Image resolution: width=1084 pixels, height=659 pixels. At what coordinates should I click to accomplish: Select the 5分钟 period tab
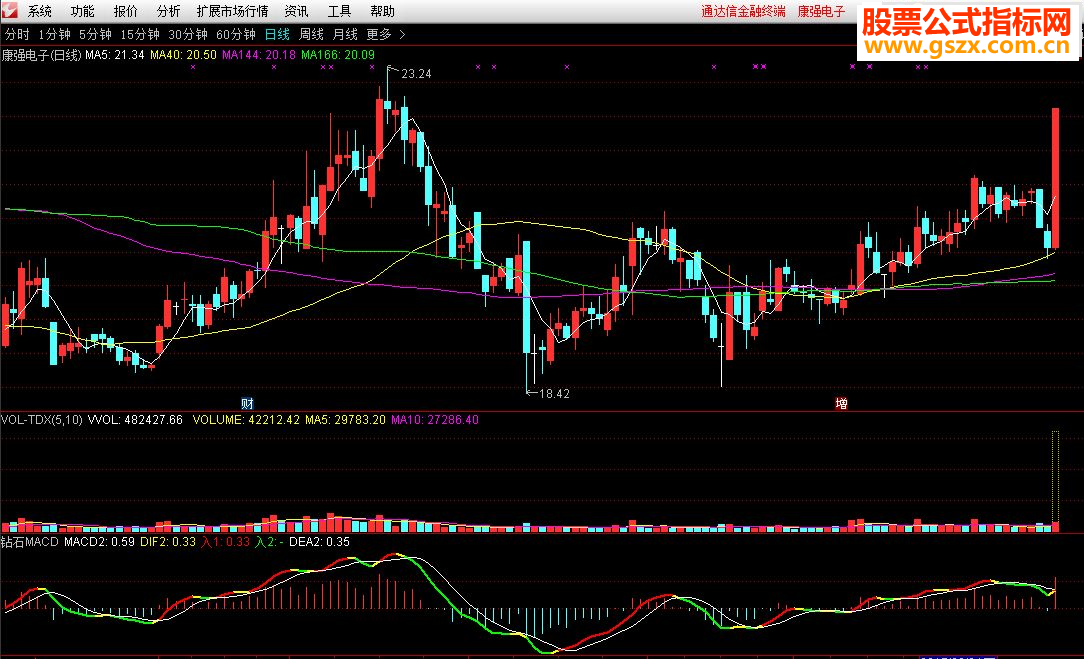pos(95,35)
